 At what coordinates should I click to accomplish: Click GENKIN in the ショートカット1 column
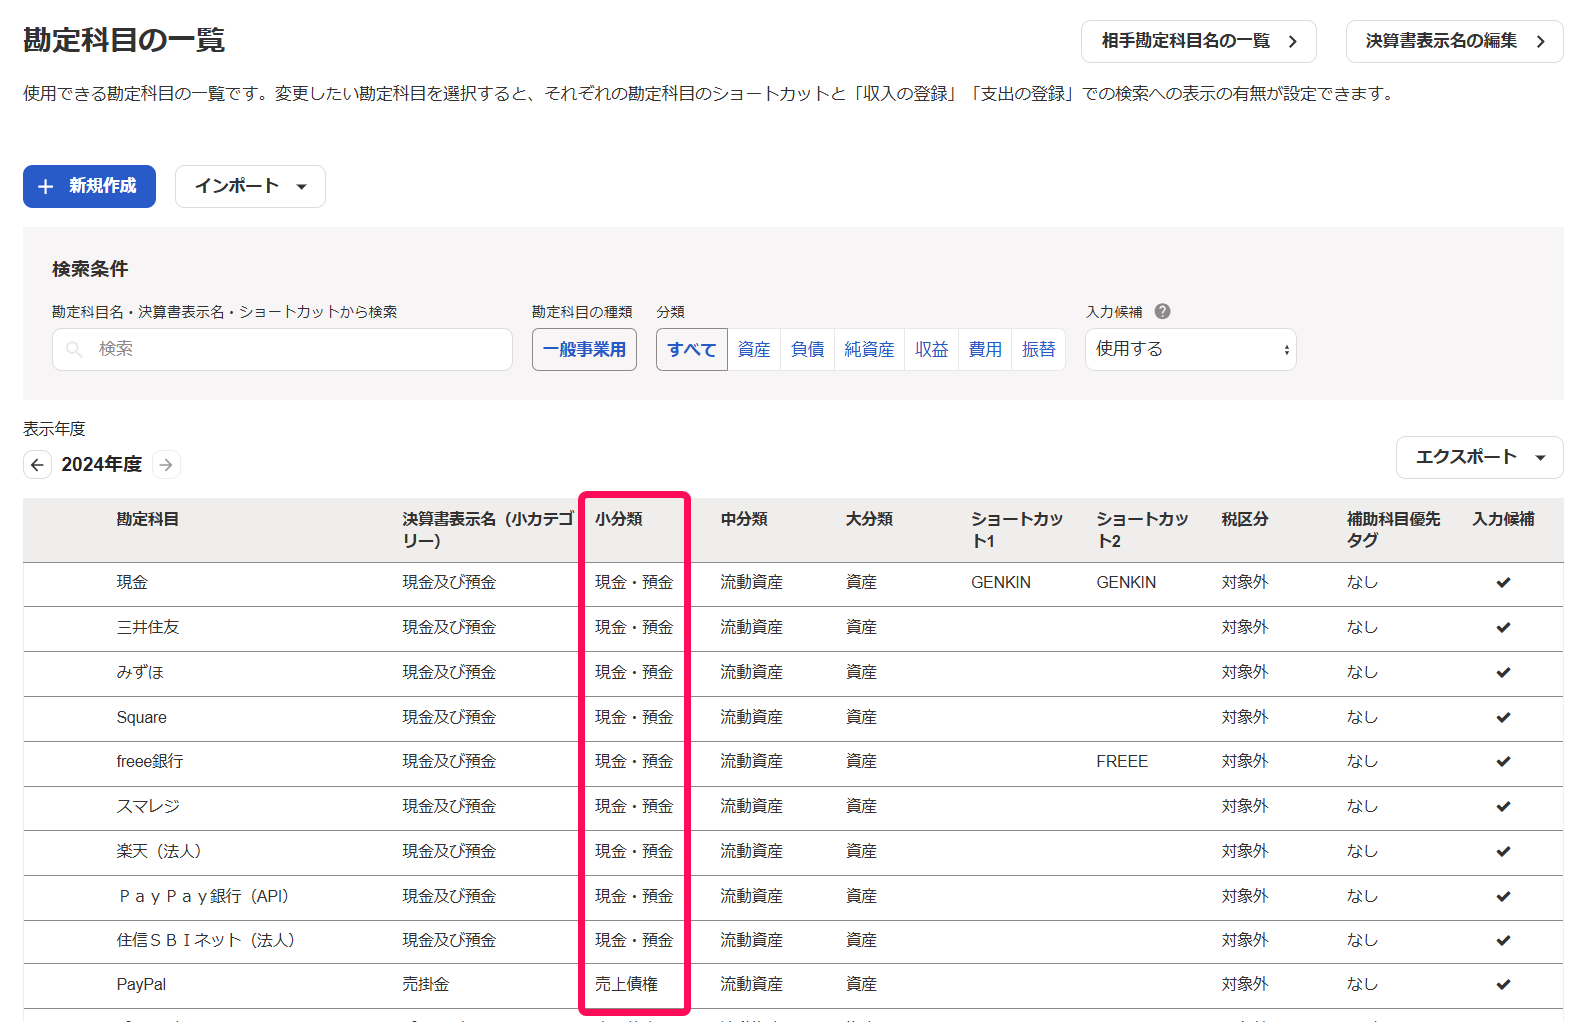click(1001, 582)
